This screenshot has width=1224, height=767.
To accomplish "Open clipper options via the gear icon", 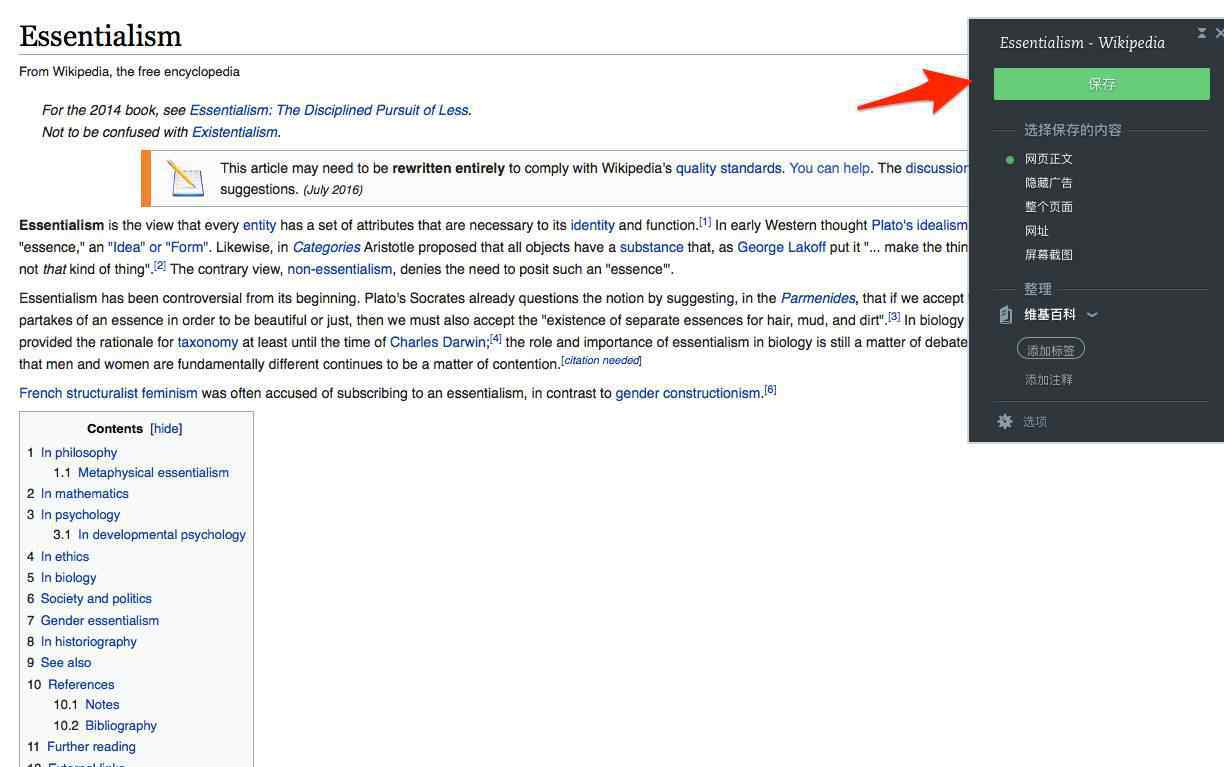I will tap(1005, 422).
